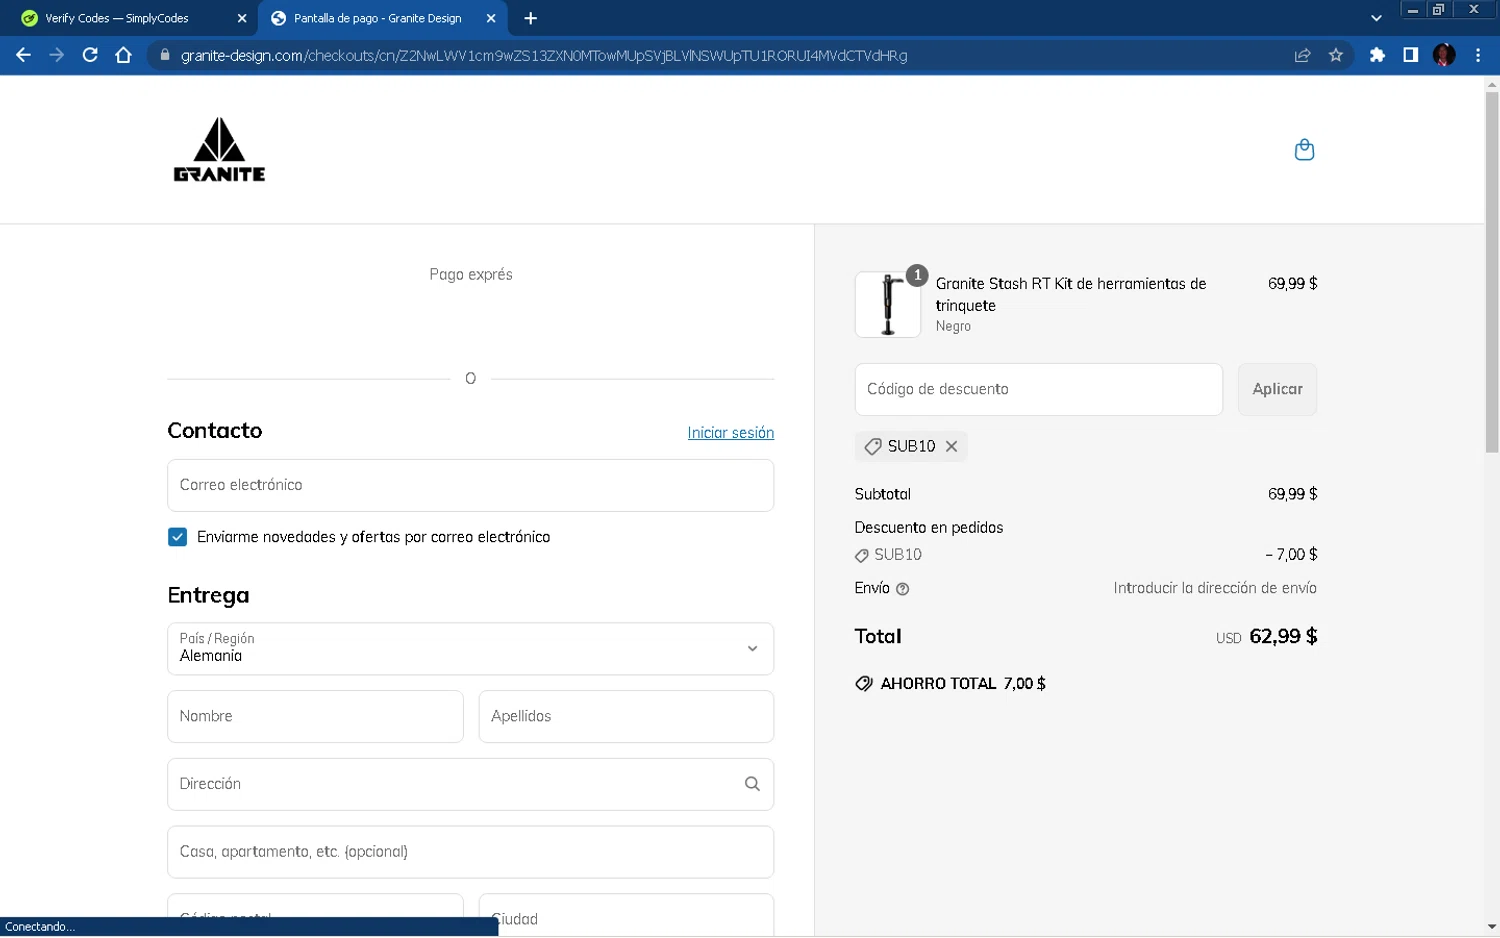Open the browser extensions puzzle icon
Viewport: 1500px width, 938px height.
coord(1377,55)
